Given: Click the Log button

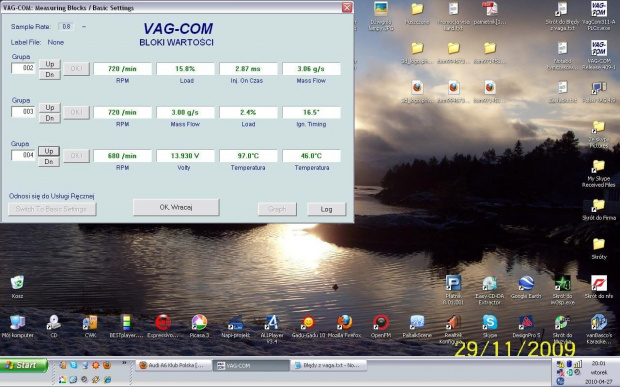Looking at the screenshot, I should click(x=327, y=209).
